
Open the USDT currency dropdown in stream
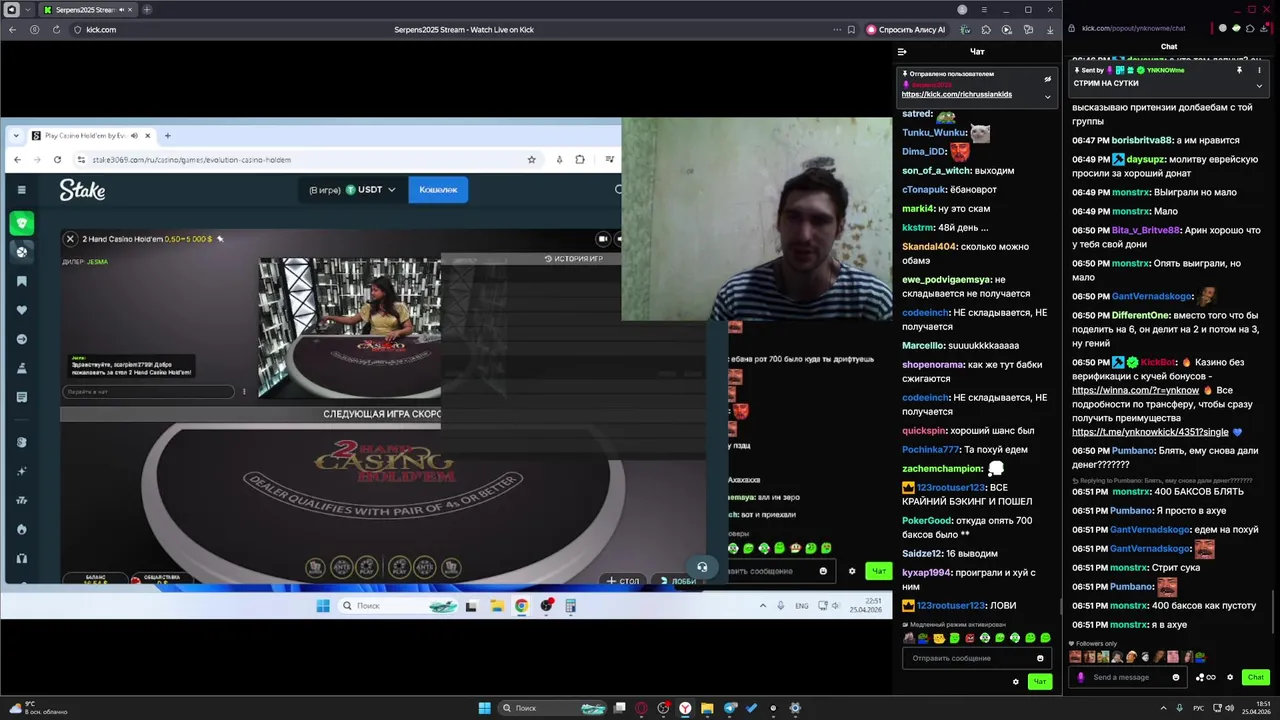tap(371, 190)
